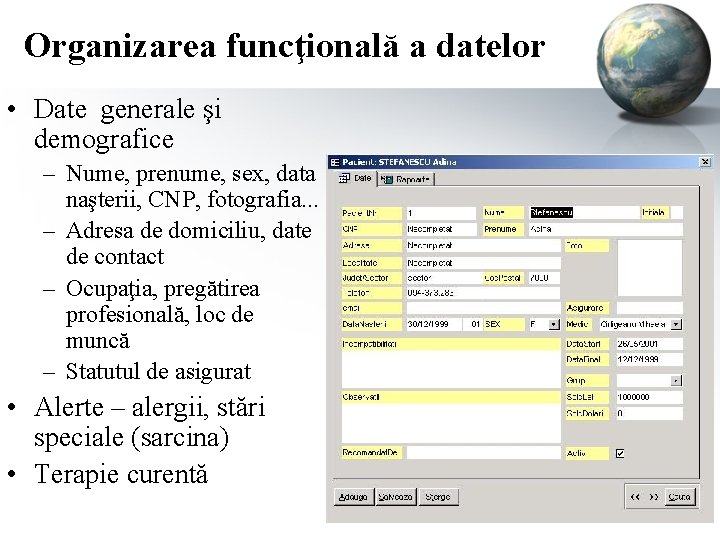
Task: Click the Pacient window title bar icon
Action: [x=335, y=162]
